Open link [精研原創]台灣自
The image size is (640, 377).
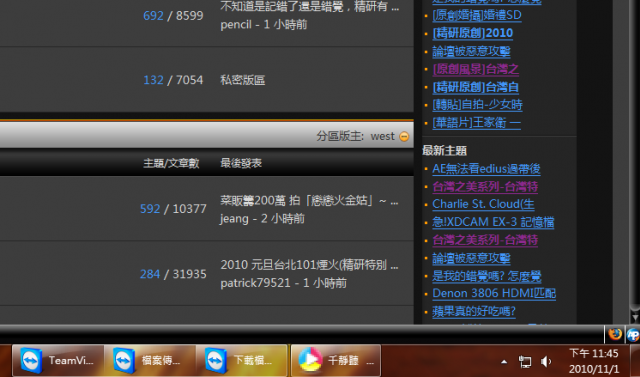(x=476, y=87)
